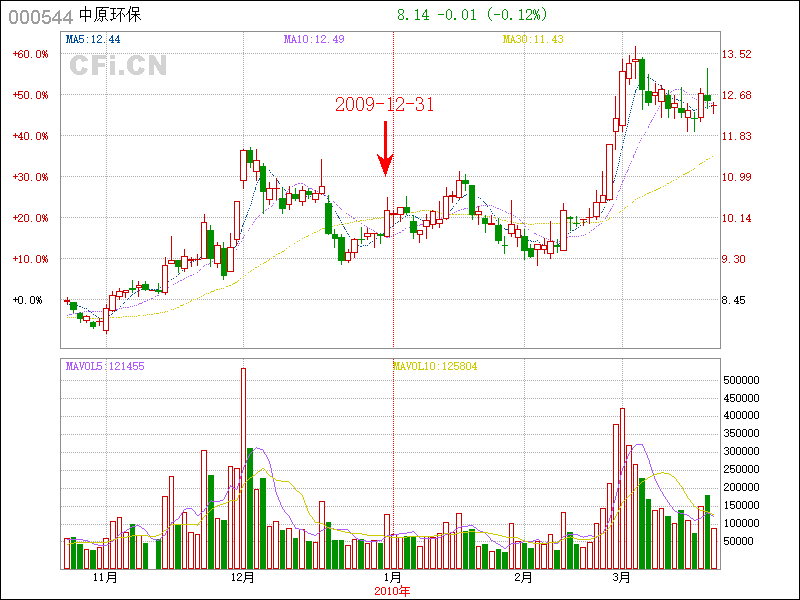
Task: Click the 13.52 price axis label
Action: (737, 54)
